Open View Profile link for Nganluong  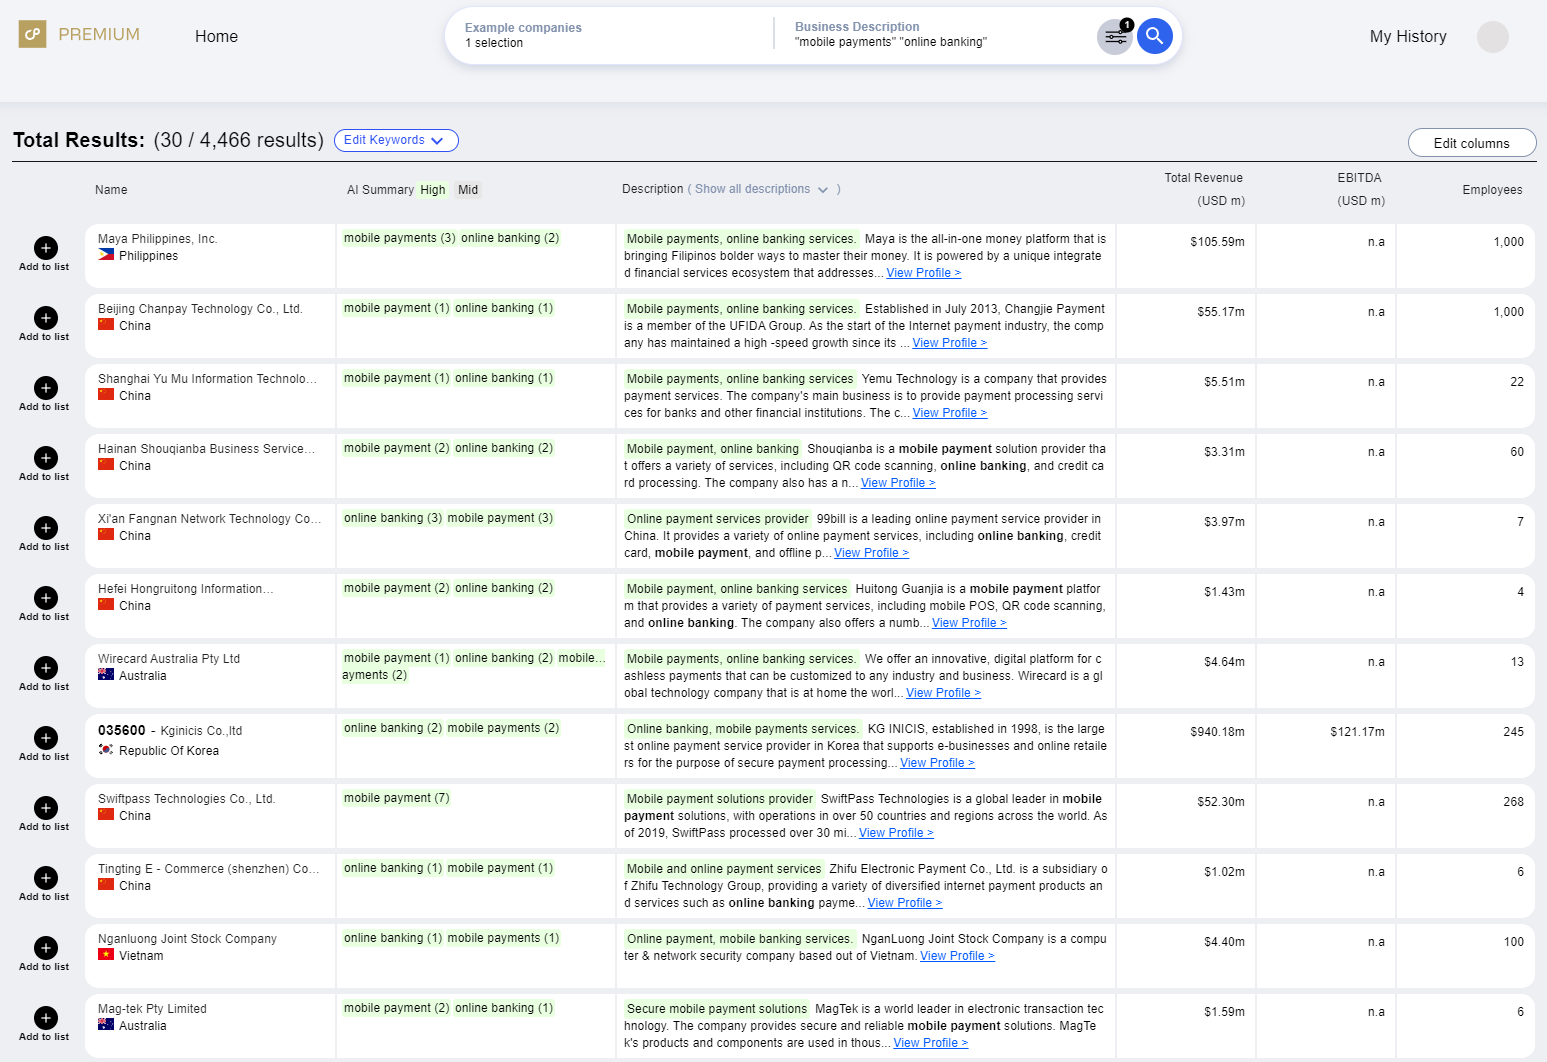click(x=956, y=956)
